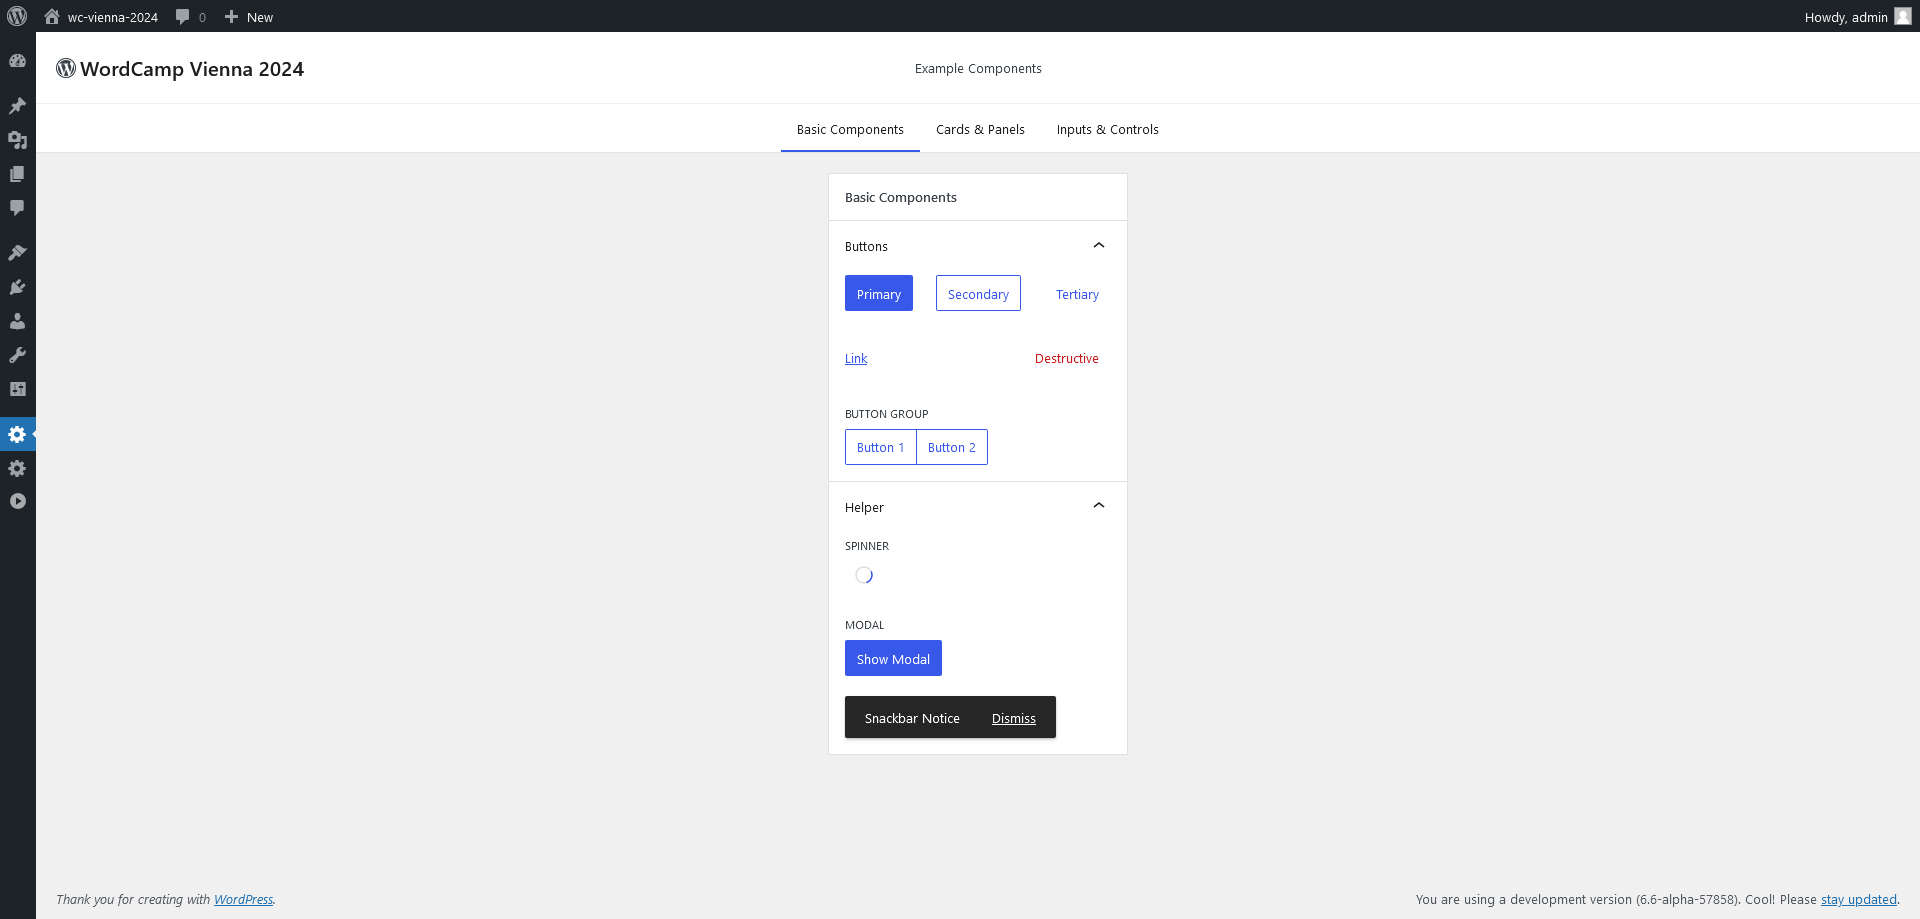Open the stay updated link in the footer
Viewport: 1920px width, 919px height.
coord(1858,899)
